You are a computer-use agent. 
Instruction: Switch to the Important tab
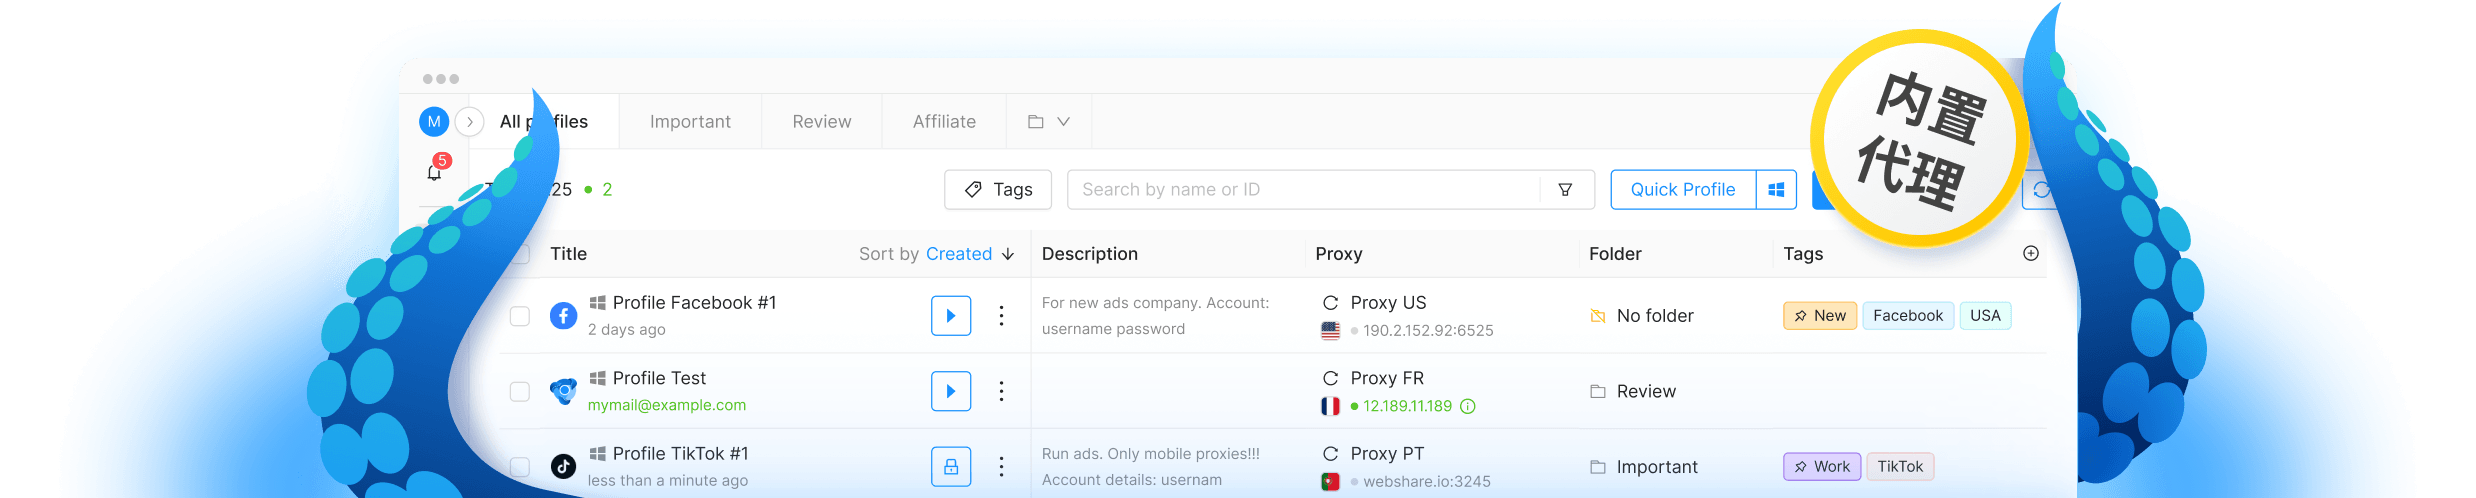coord(690,122)
